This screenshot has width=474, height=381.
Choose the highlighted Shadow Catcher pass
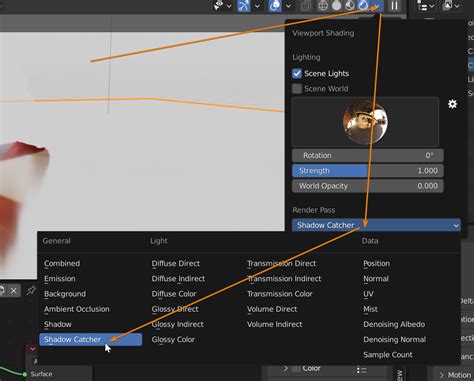pos(91,339)
